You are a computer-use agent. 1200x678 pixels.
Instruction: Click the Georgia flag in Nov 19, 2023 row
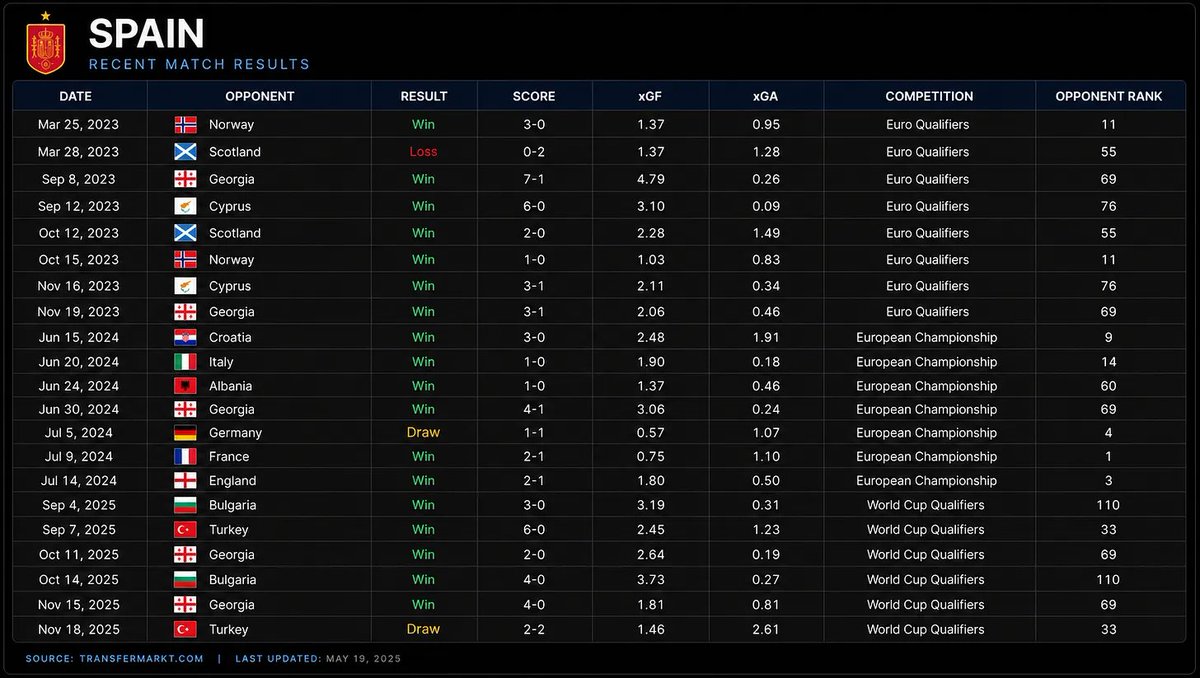(186, 312)
